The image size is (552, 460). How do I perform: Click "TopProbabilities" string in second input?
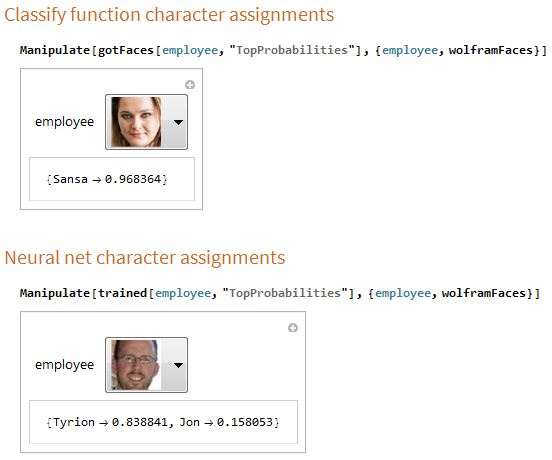(285, 293)
